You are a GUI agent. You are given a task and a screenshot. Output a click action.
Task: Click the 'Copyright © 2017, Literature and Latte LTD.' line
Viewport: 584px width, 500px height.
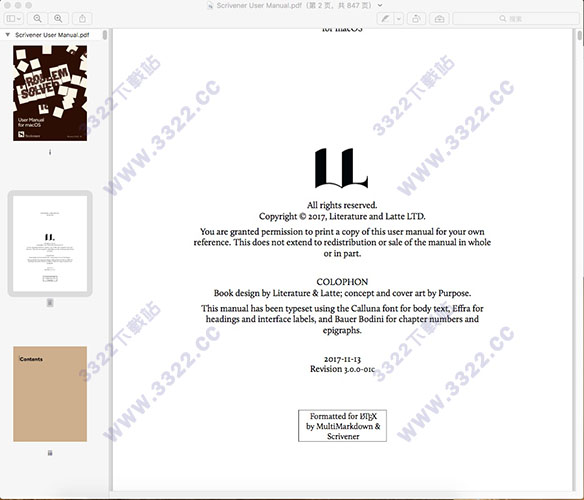pos(342,216)
